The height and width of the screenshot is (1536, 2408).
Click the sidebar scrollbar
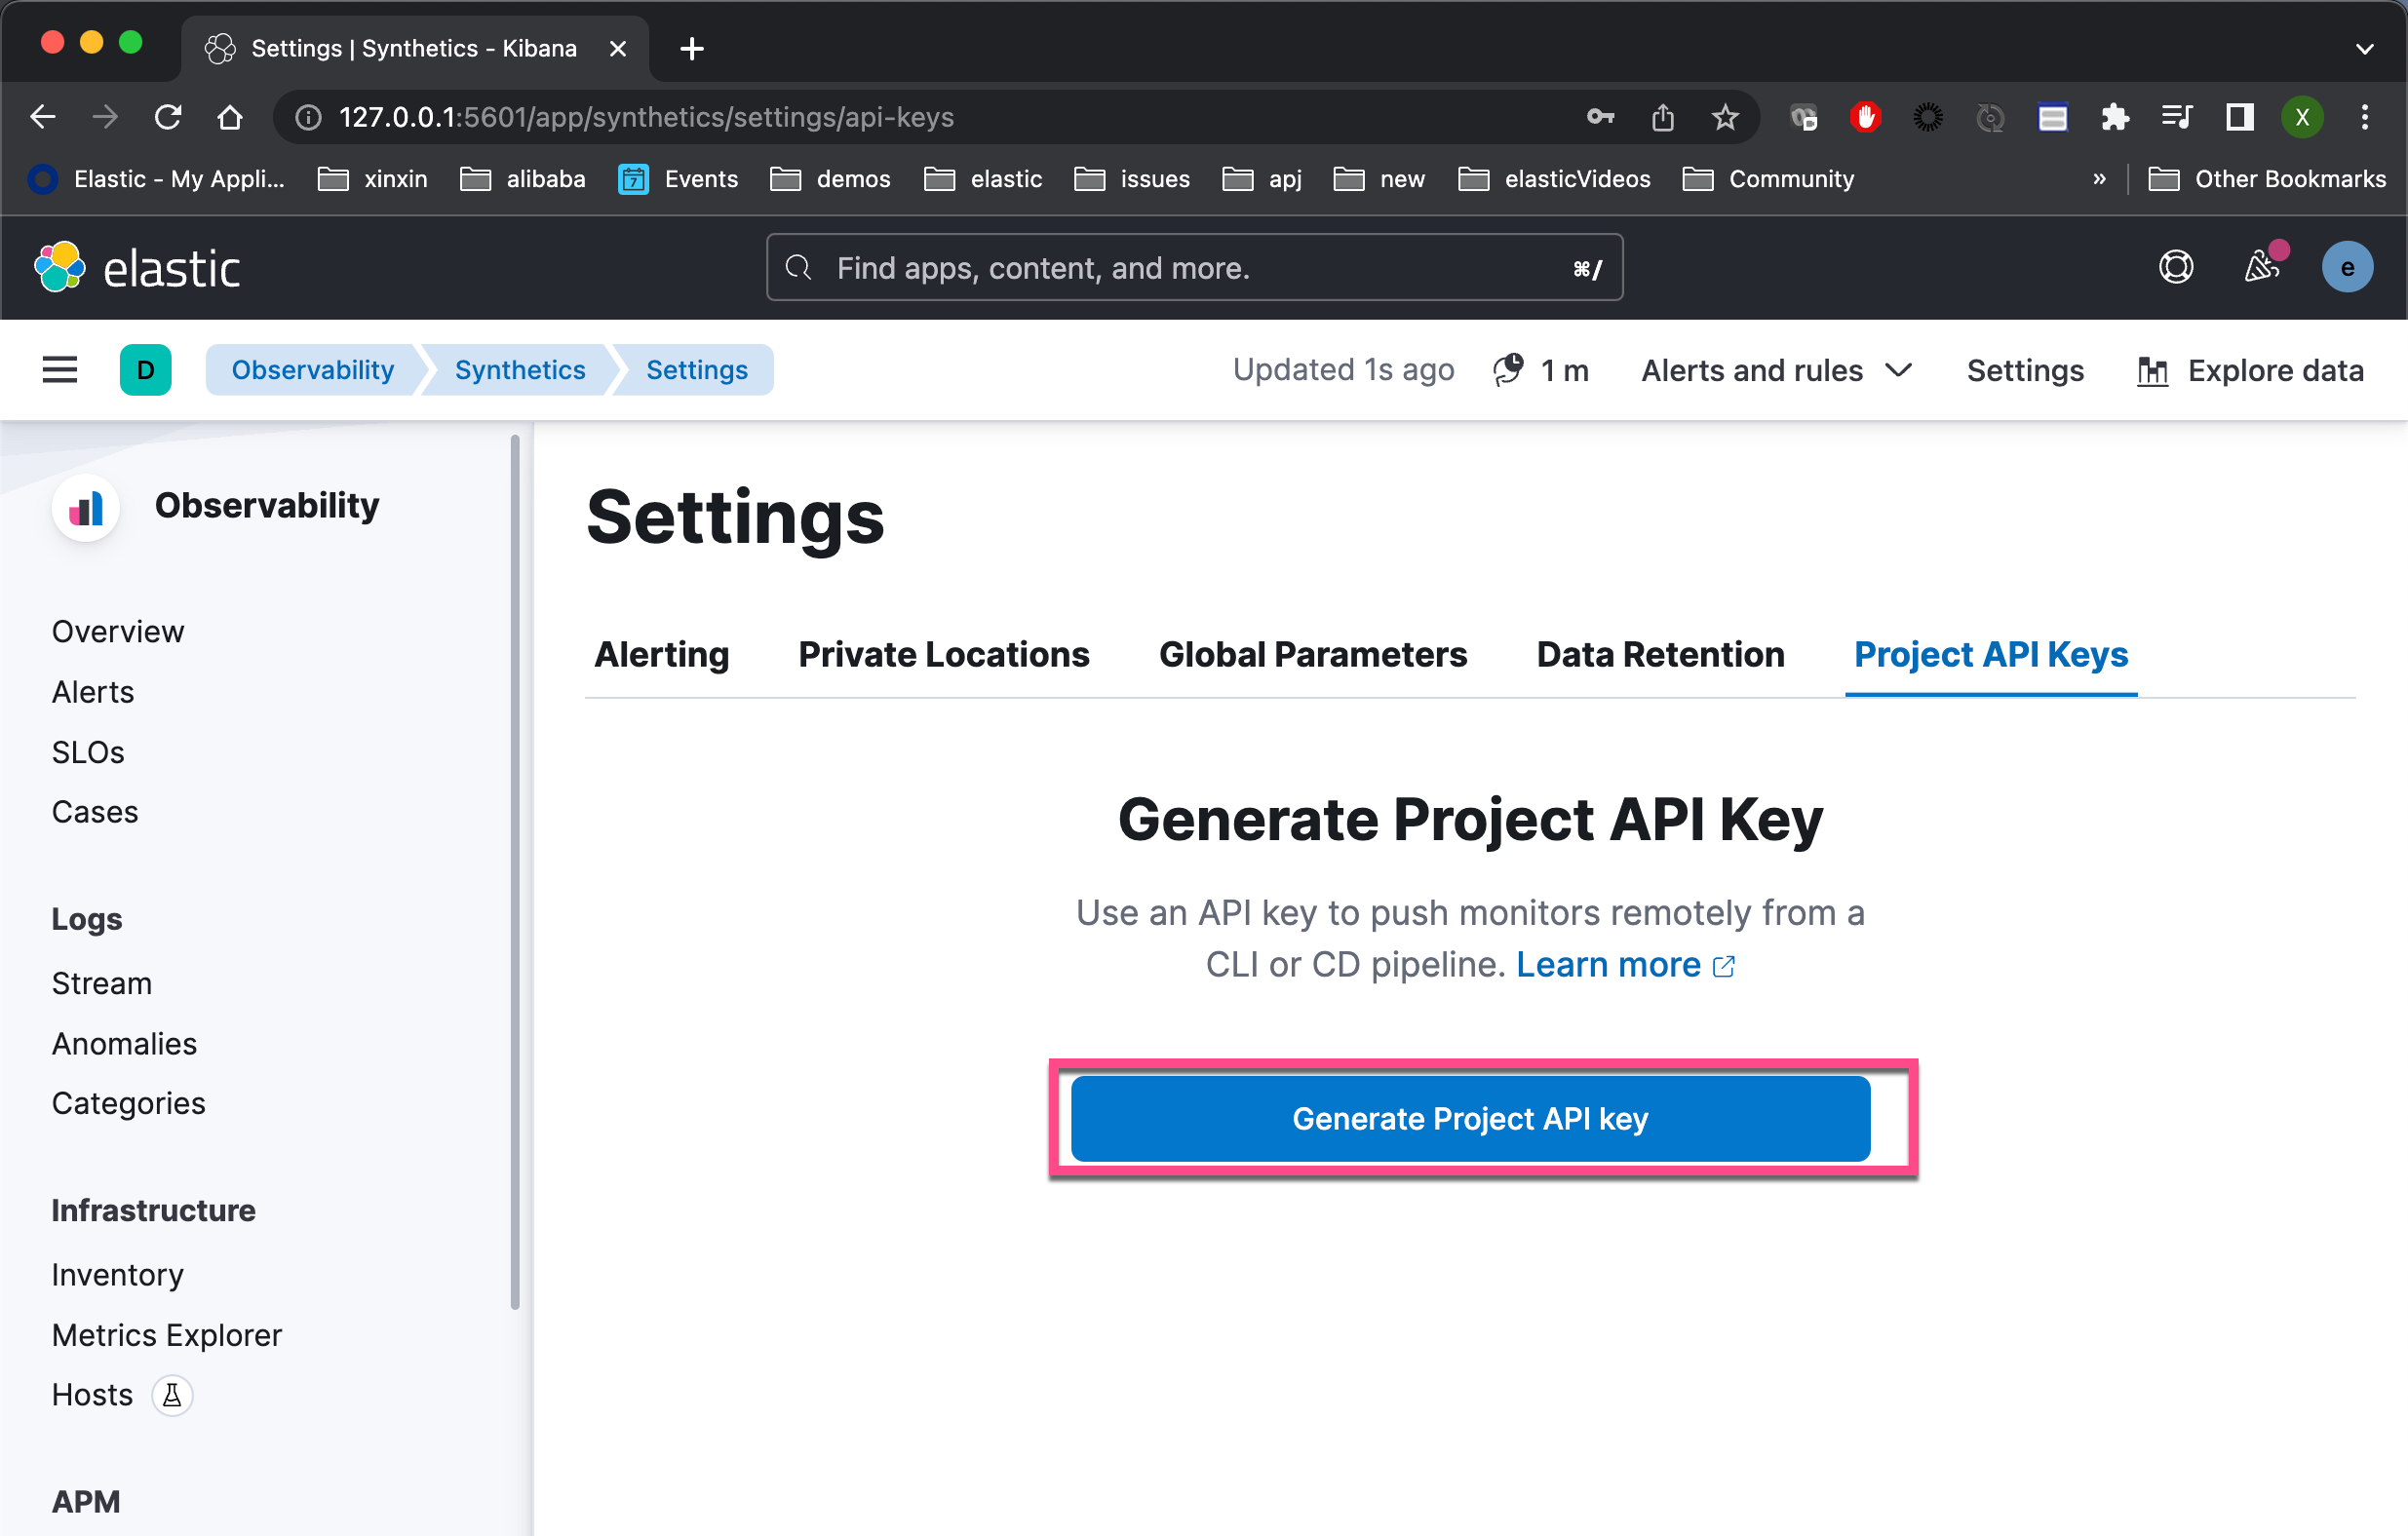(515, 870)
